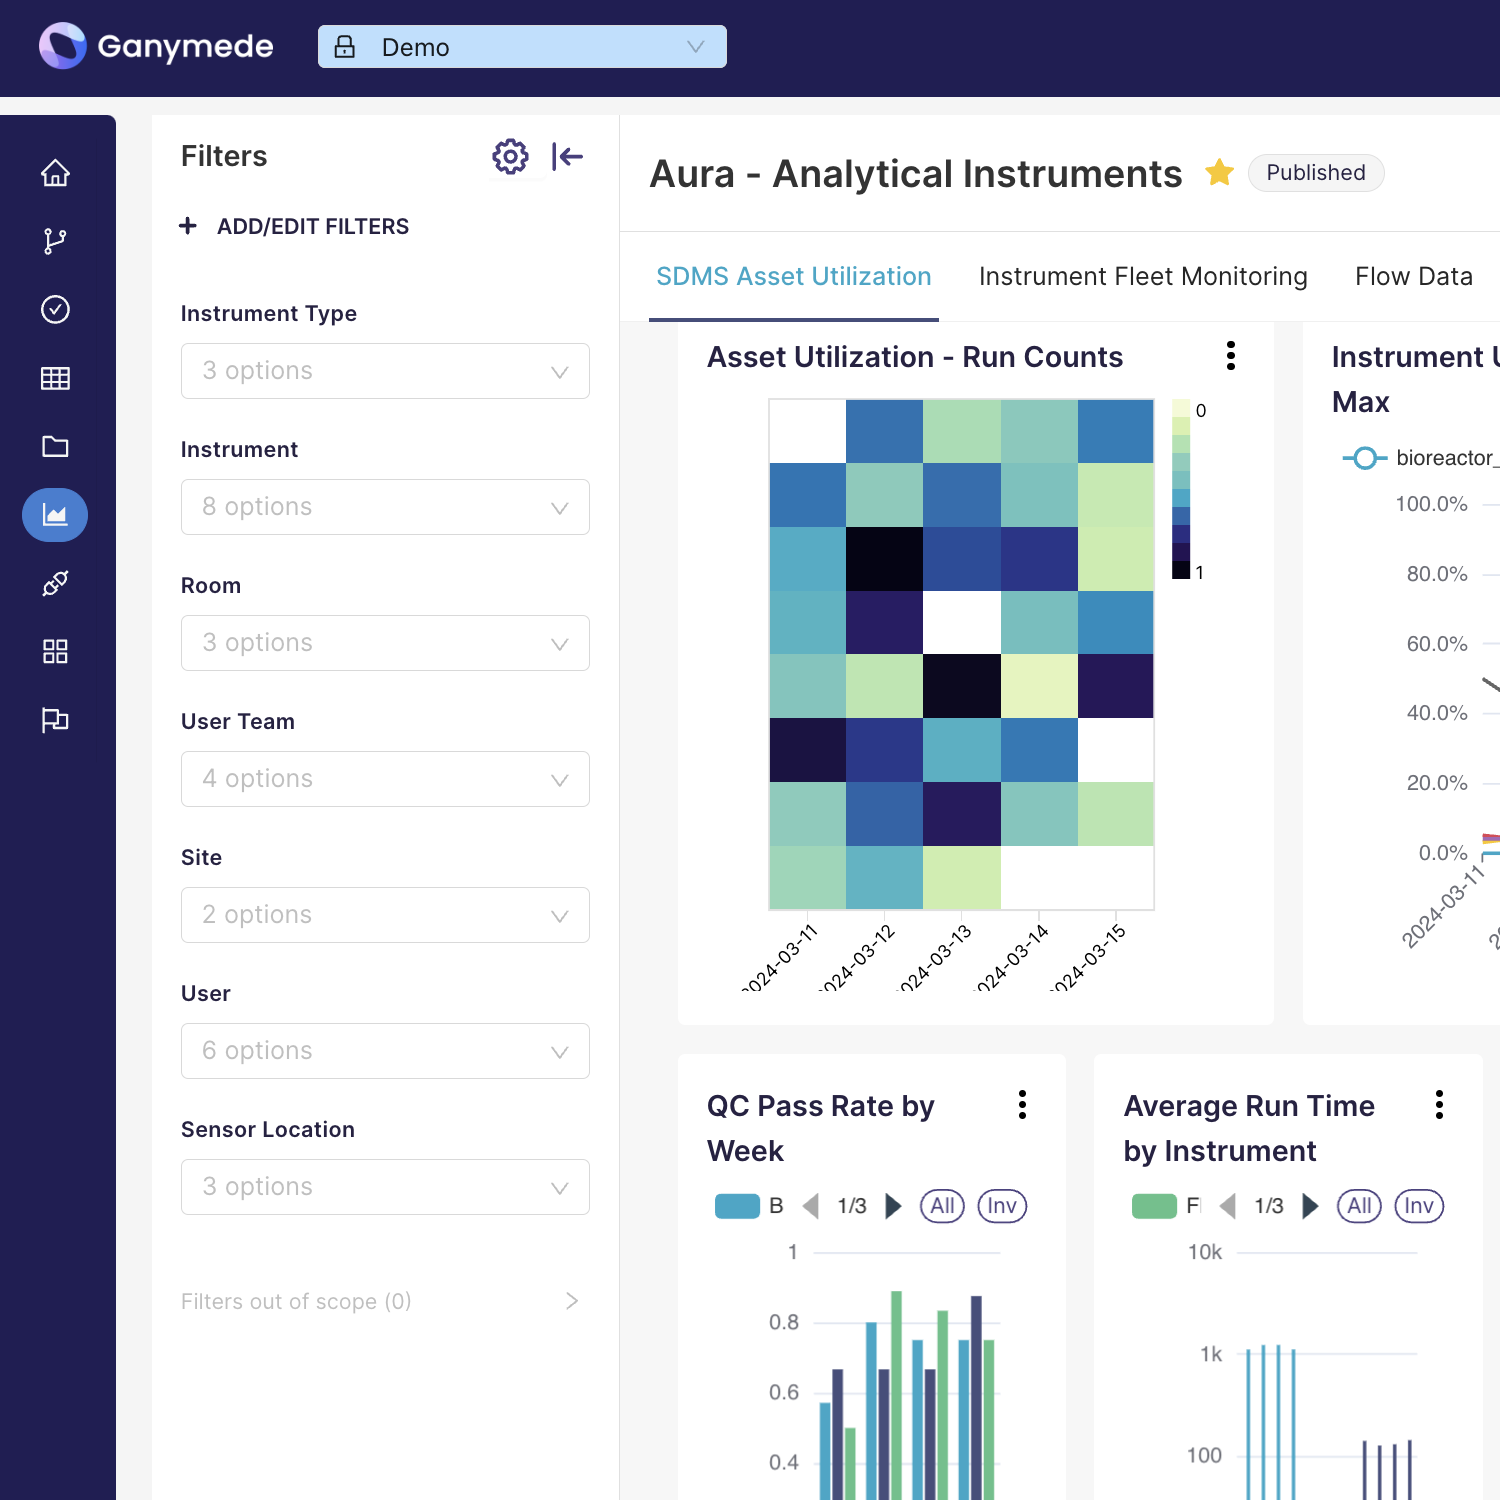The width and height of the screenshot is (1500, 1500).
Task: Open Room filter dropdown
Action: click(385, 643)
